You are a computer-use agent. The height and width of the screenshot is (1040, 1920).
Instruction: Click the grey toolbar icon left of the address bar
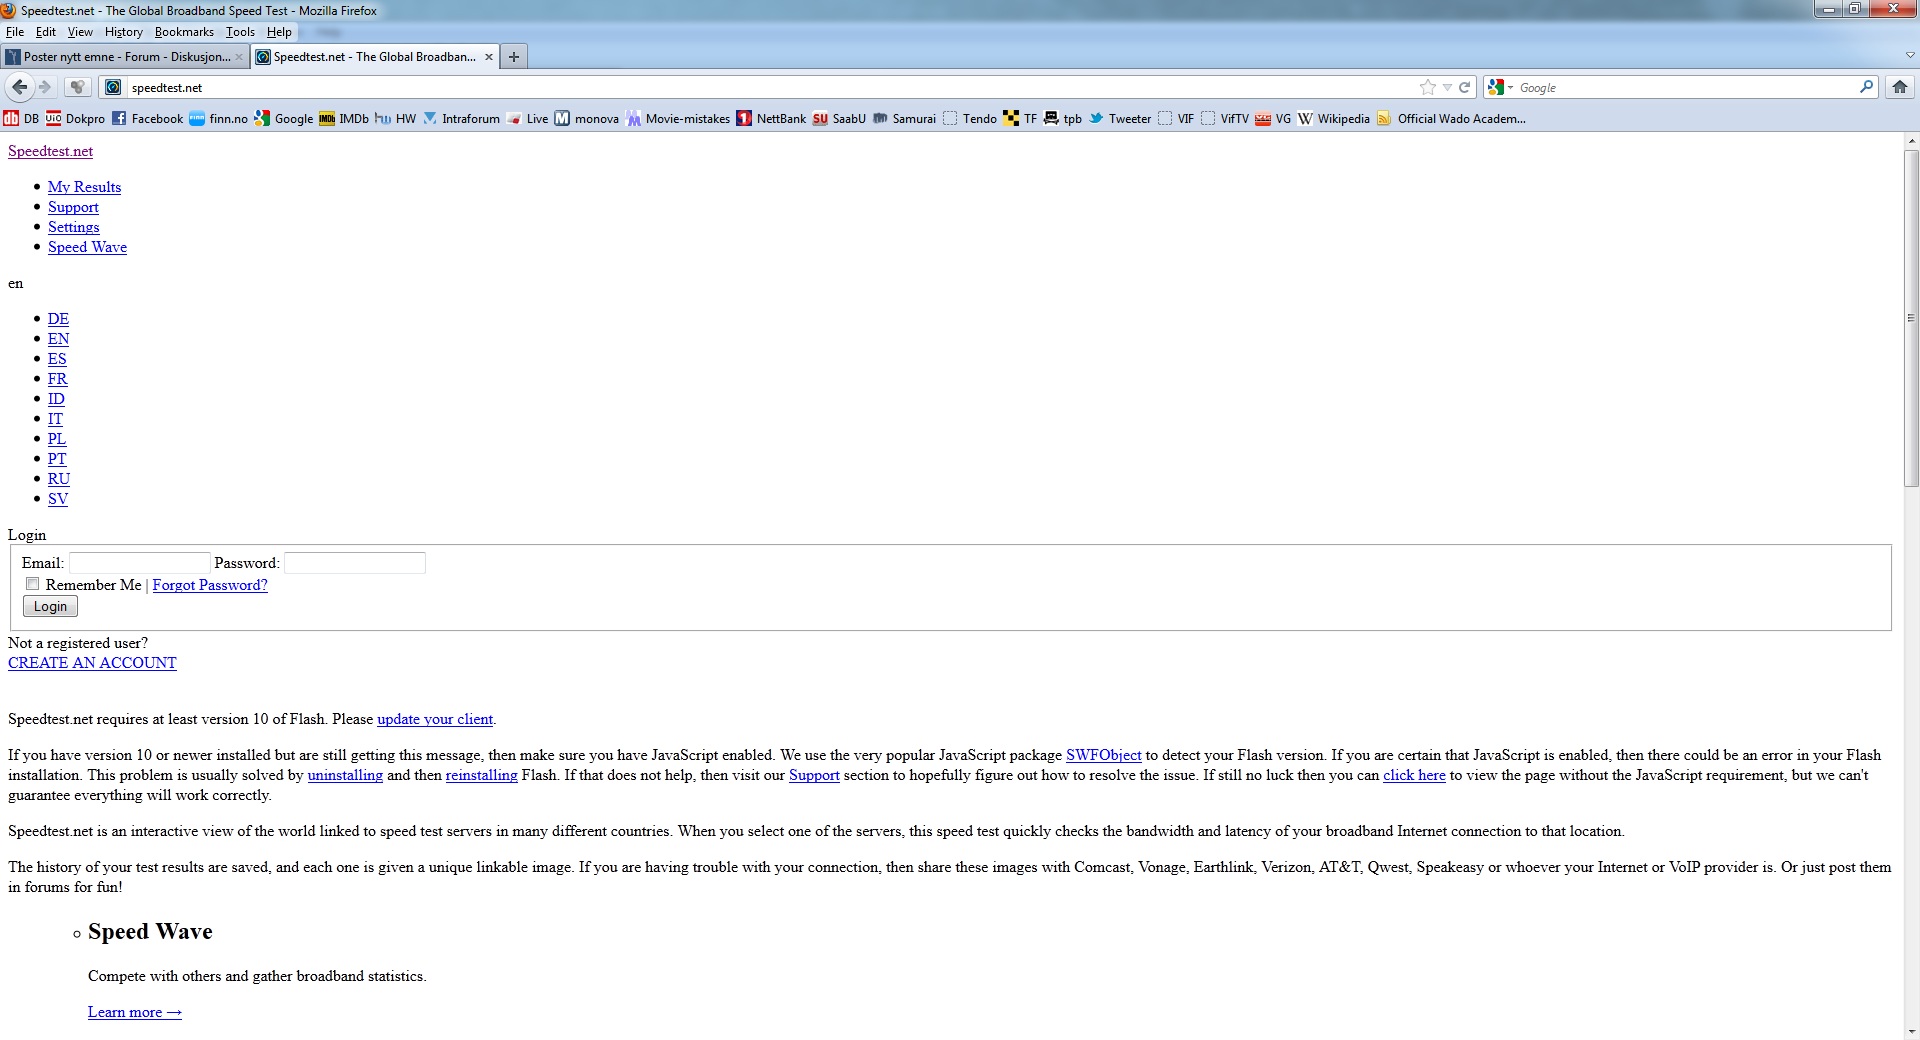[78, 87]
